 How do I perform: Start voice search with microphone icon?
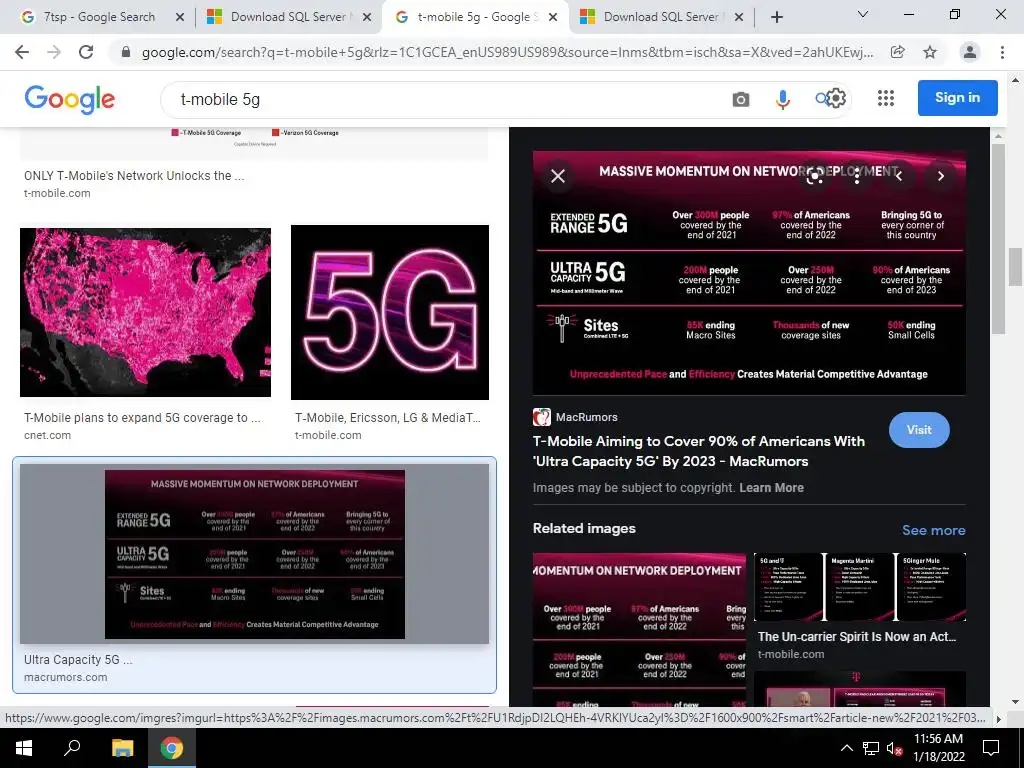[782, 99]
